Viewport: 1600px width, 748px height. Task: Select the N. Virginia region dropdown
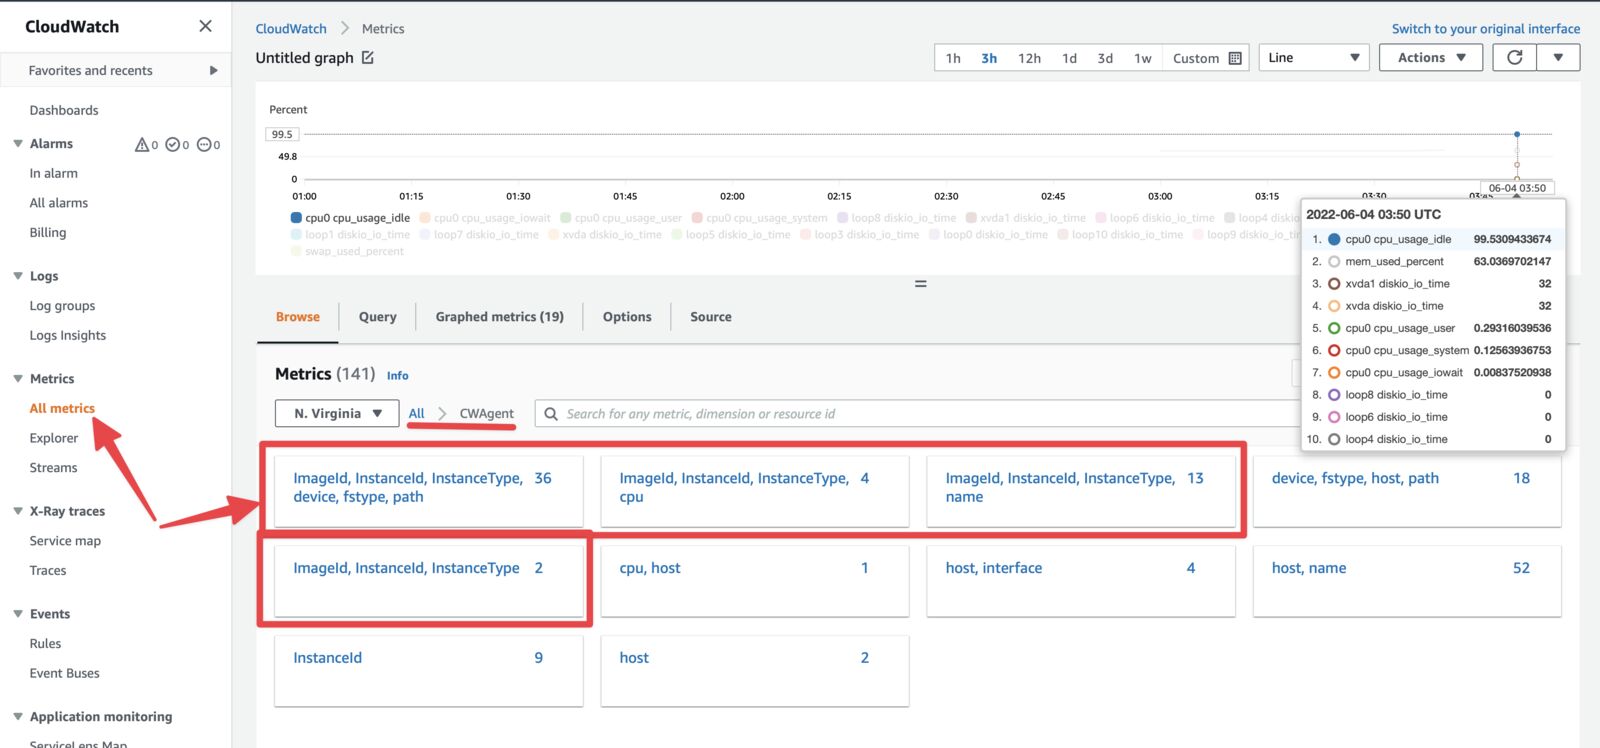click(337, 414)
